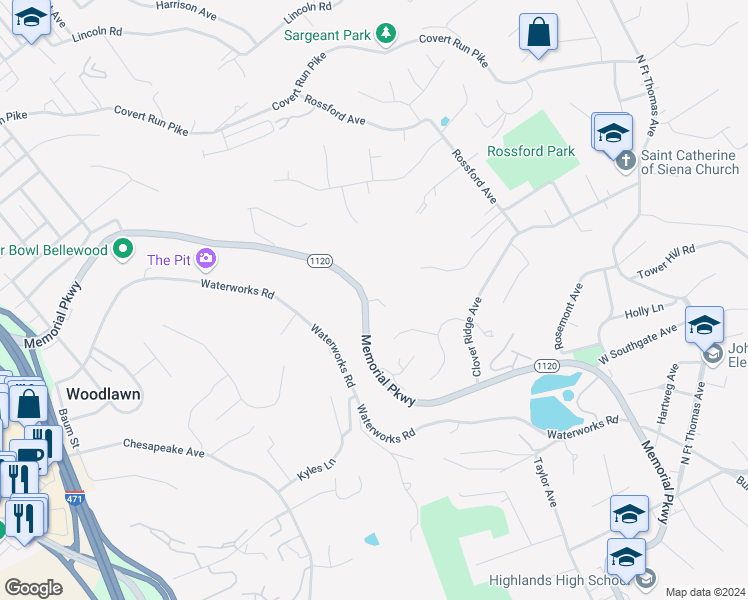The width and height of the screenshot is (748, 600).
Task: Open the shopping bag marker above Woodlawn
Action: (29, 406)
